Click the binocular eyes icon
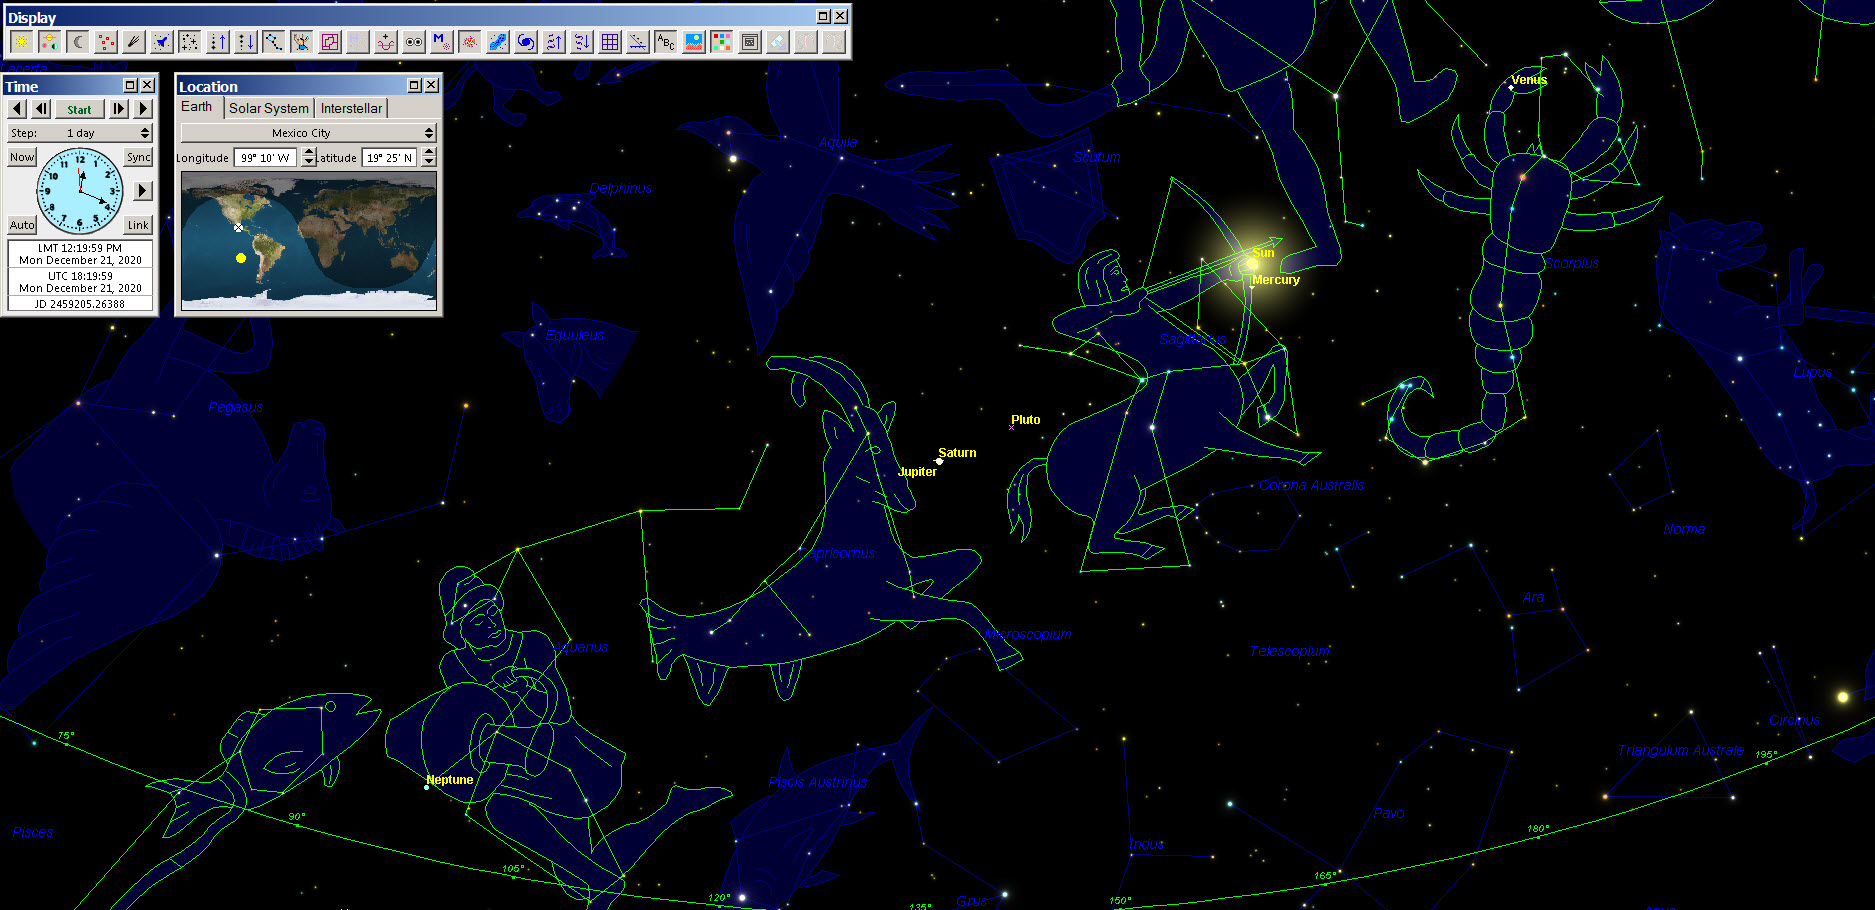The width and height of the screenshot is (1875, 910). click(413, 42)
